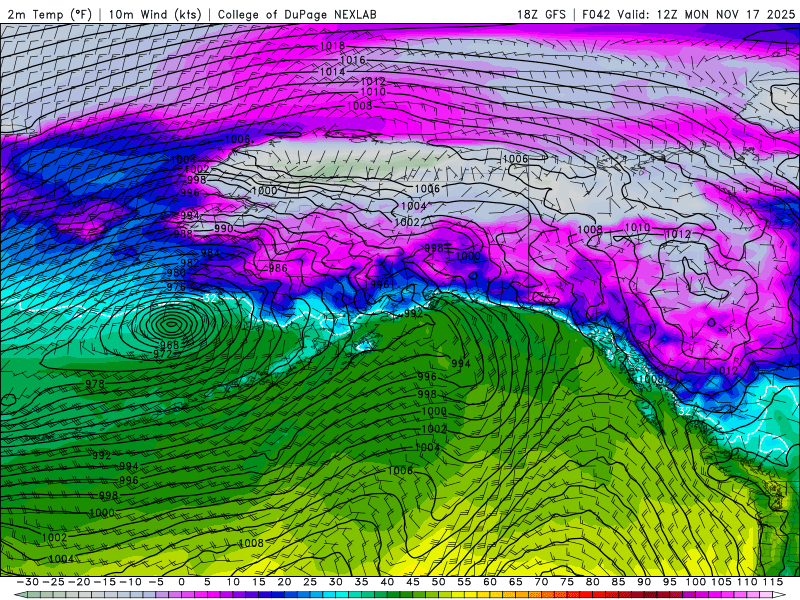The height and width of the screenshot is (600, 800).
Task: Click the 990 contour label
Action: pos(223,229)
